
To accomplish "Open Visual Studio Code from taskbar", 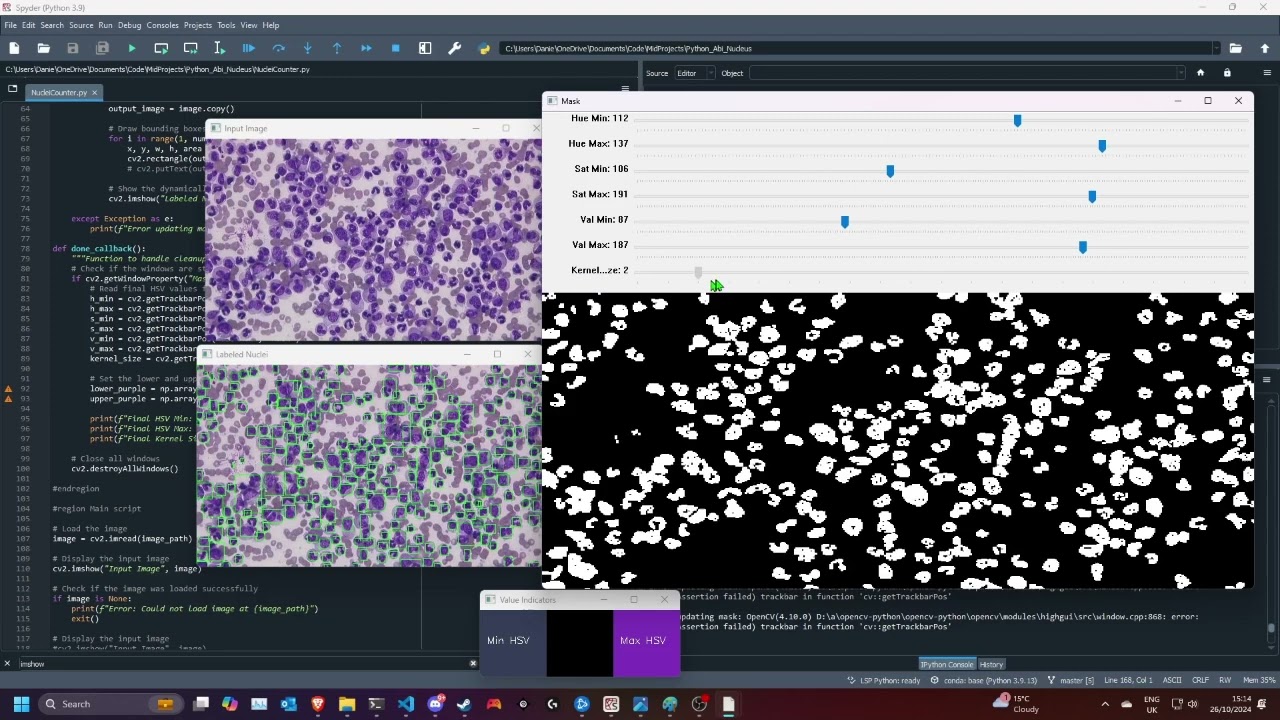I will [x=406, y=704].
